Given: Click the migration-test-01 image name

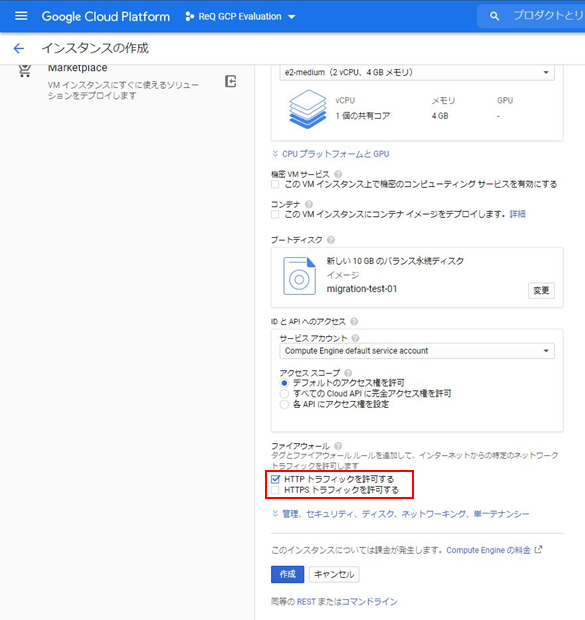Looking at the screenshot, I should pyautogui.click(x=362, y=289).
